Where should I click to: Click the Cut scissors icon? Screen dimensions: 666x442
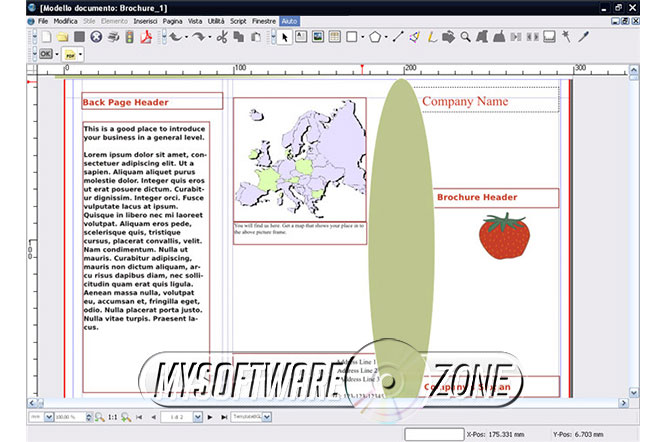[223, 37]
